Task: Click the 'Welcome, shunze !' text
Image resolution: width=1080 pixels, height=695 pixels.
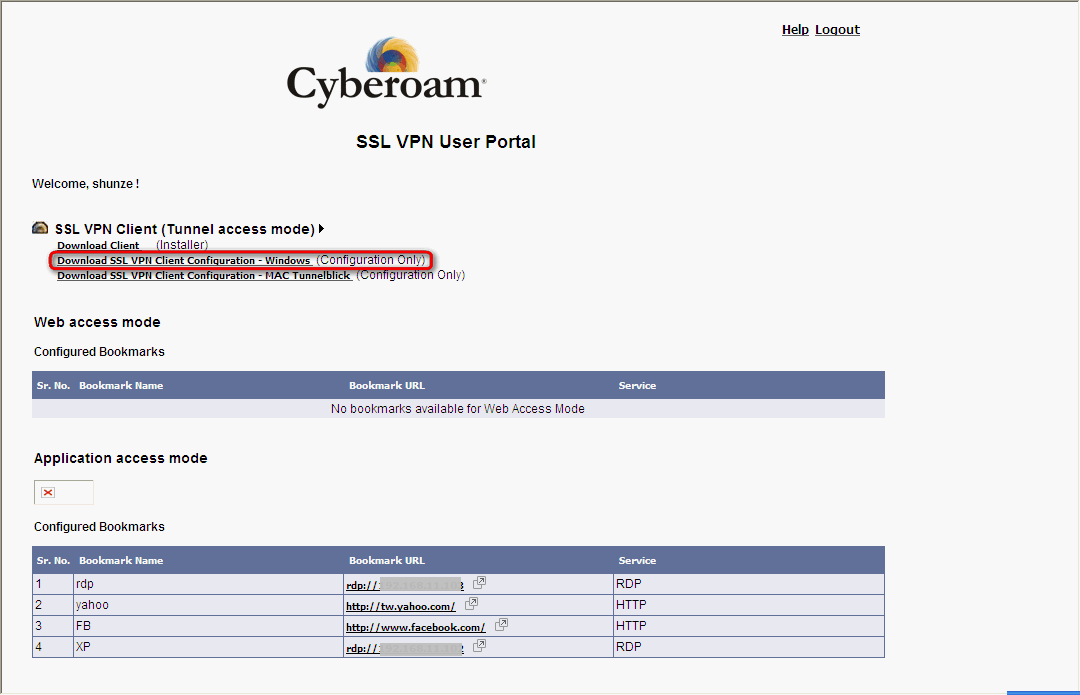Action: coord(85,184)
